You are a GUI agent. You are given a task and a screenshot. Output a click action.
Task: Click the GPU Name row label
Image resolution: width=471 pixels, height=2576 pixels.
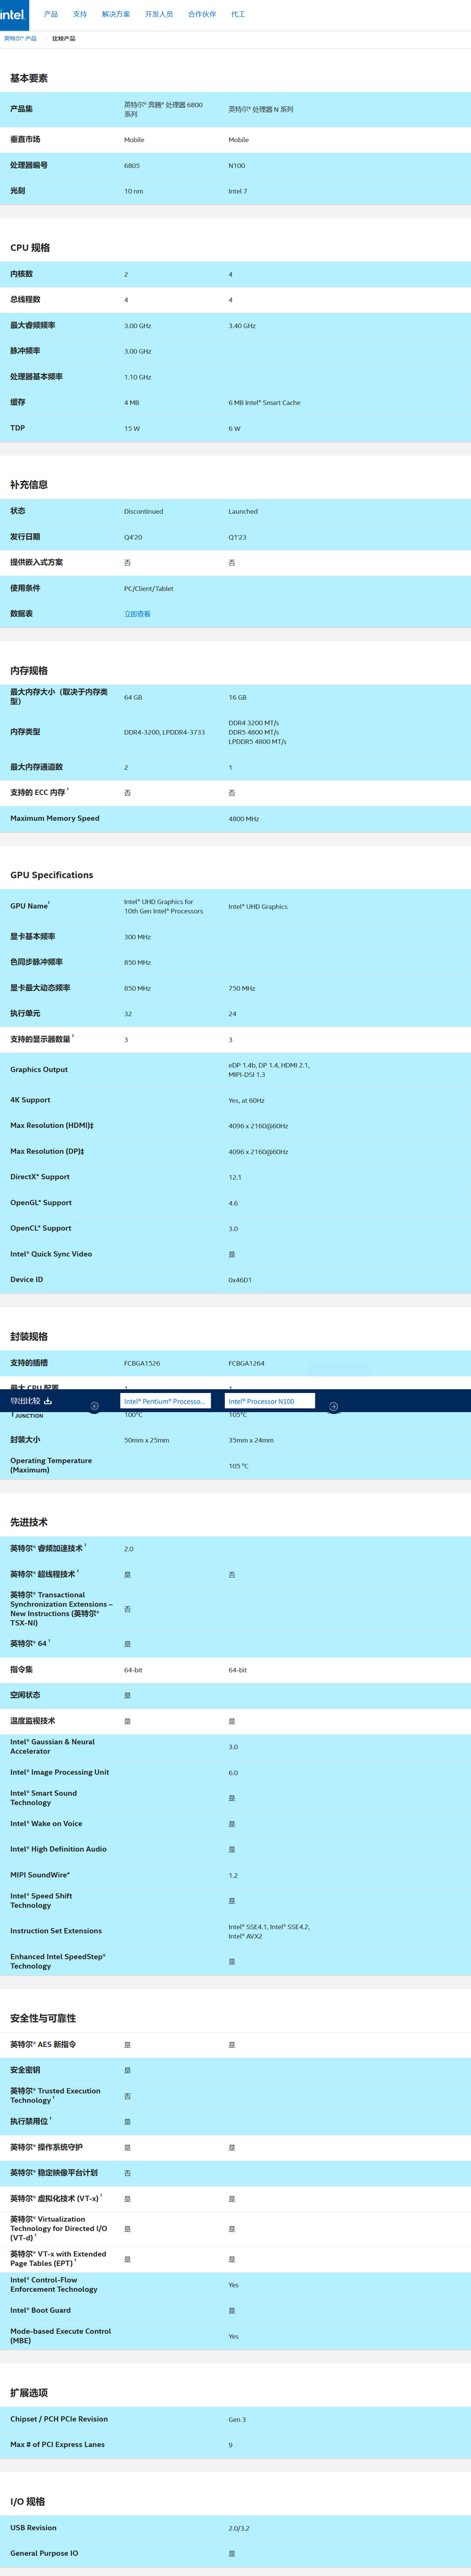29,906
